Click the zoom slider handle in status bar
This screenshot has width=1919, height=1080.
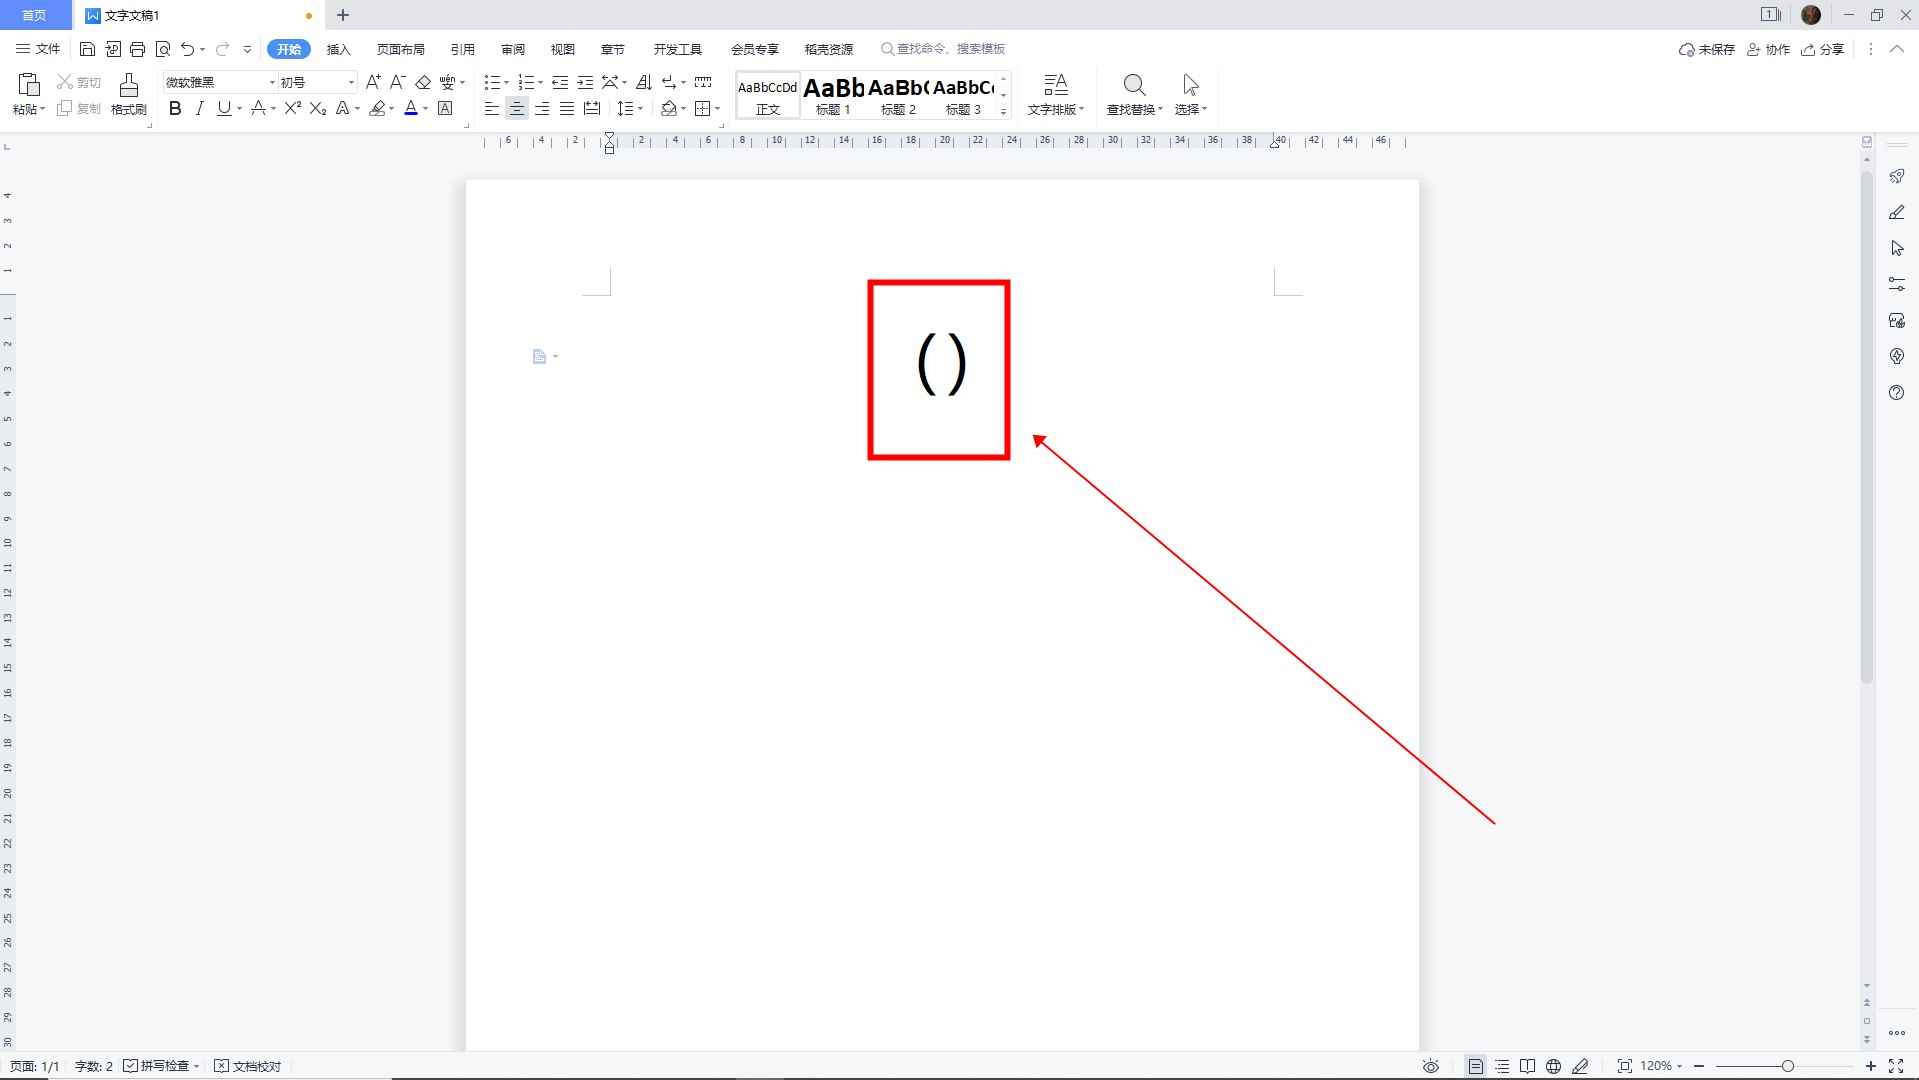(x=1787, y=1066)
